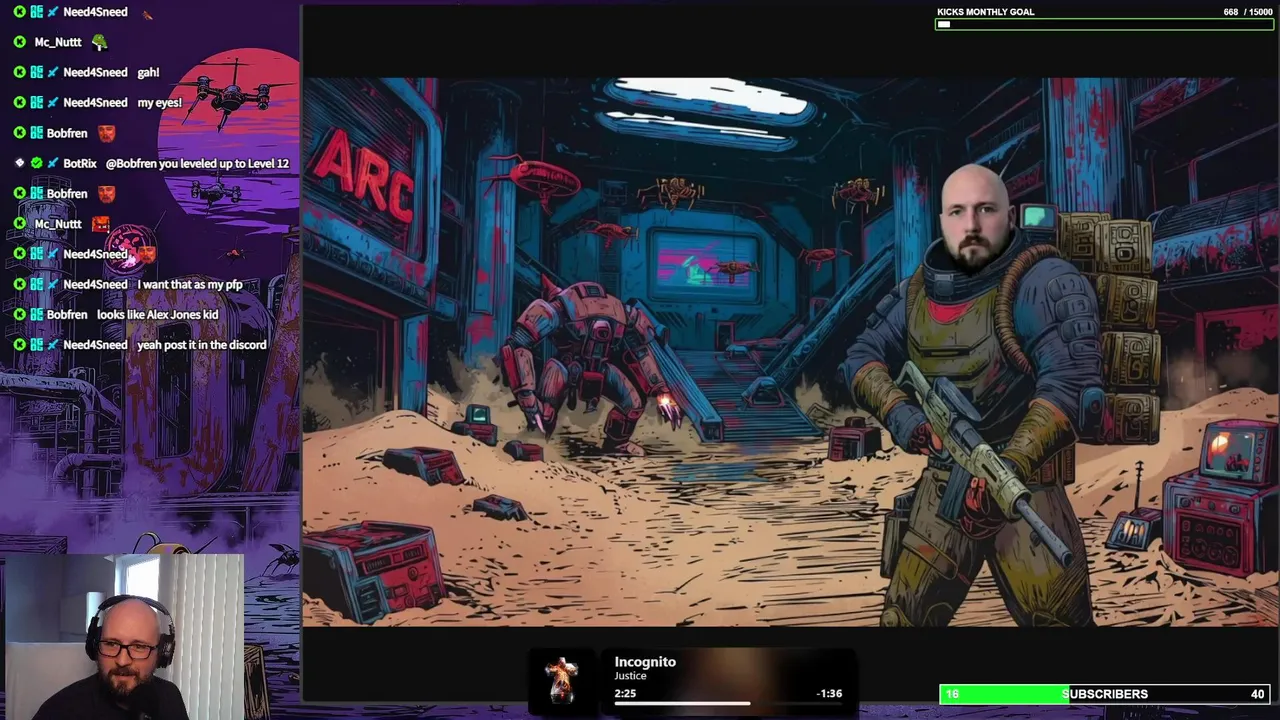Click the song title 'Incognito'
Screen dimensions: 1280x720
pos(645,662)
